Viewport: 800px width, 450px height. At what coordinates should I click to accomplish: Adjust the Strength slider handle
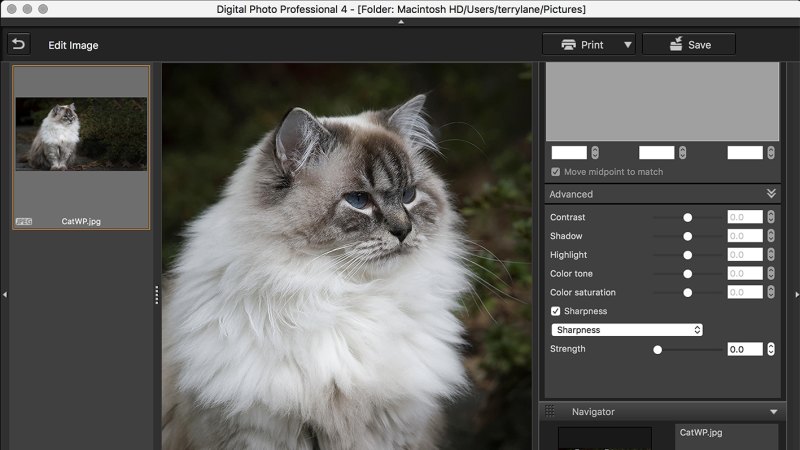tap(658, 349)
